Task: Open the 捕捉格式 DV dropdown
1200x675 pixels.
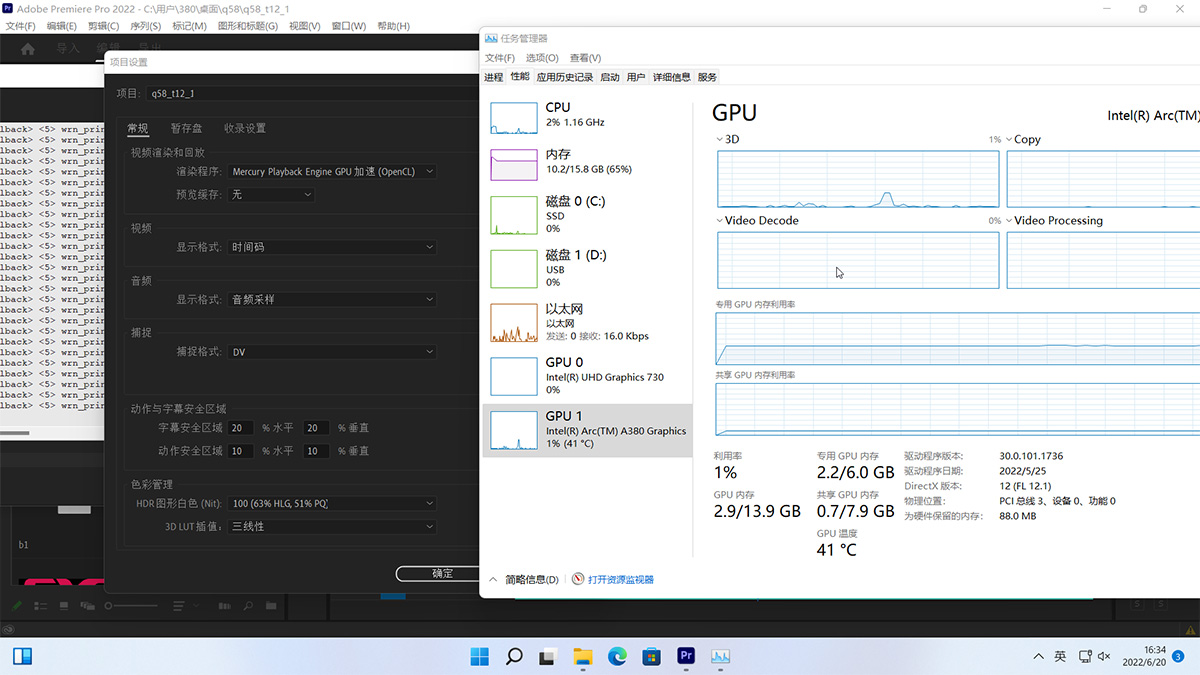Action: [333, 352]
